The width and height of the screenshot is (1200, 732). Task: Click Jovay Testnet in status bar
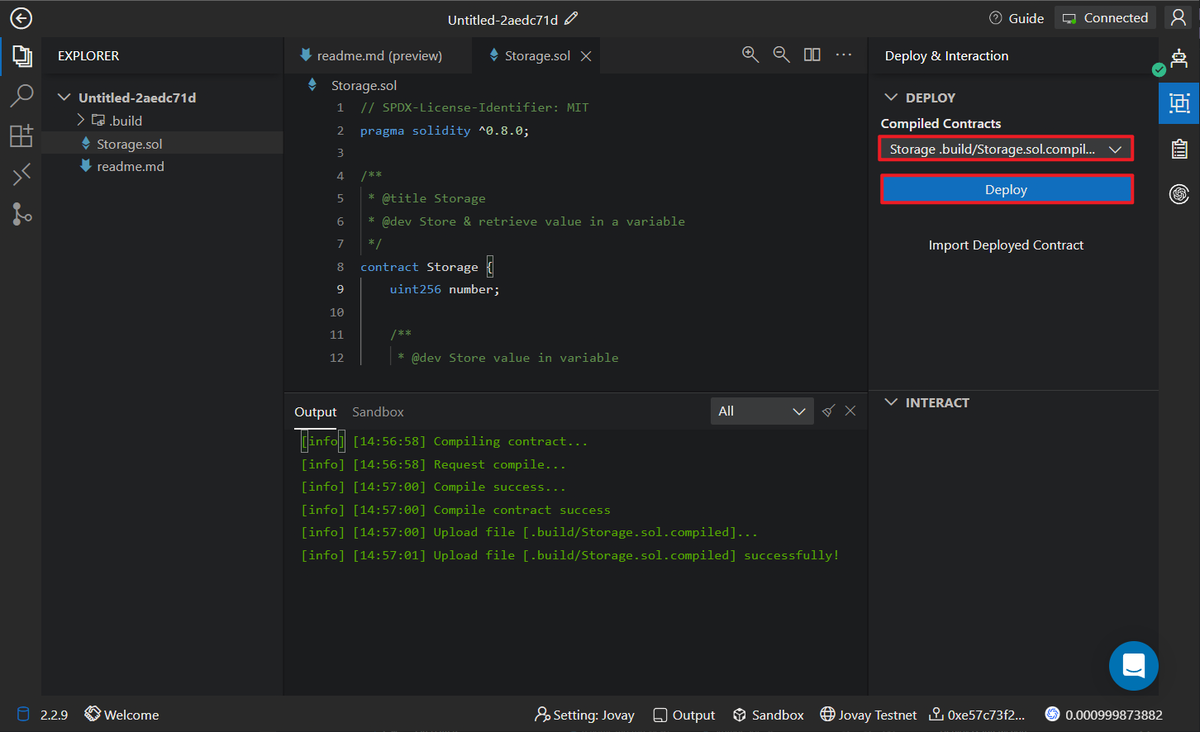tap(868, 715)
